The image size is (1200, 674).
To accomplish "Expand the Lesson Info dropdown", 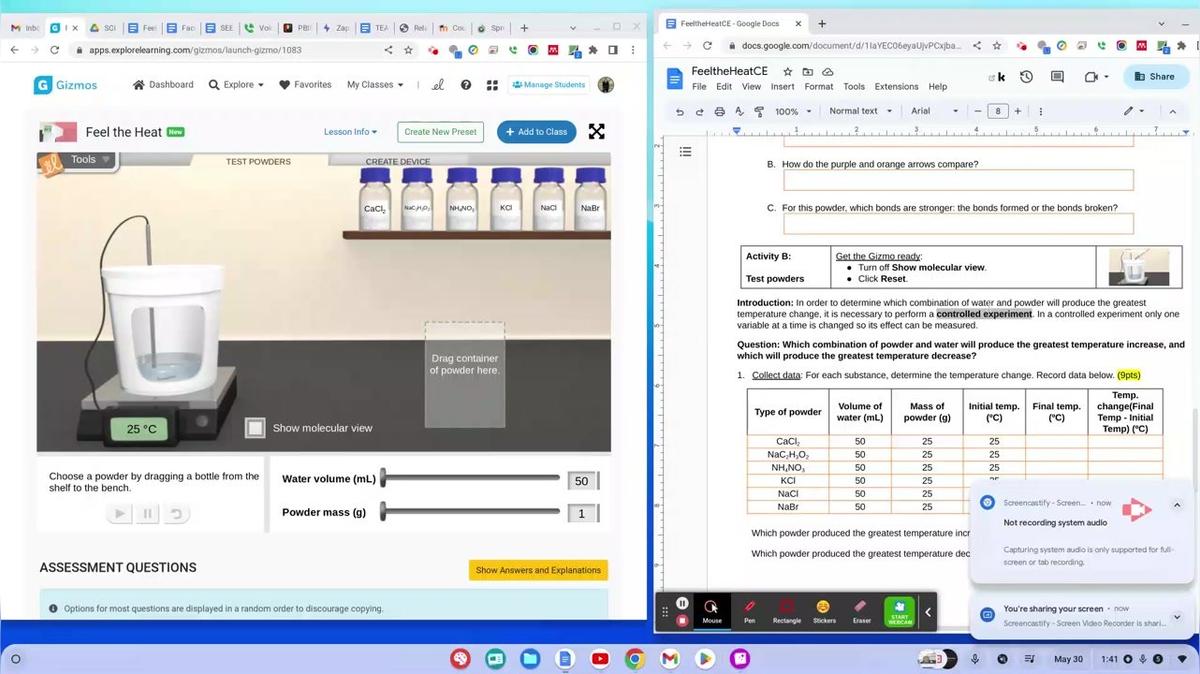I will 351,132.
